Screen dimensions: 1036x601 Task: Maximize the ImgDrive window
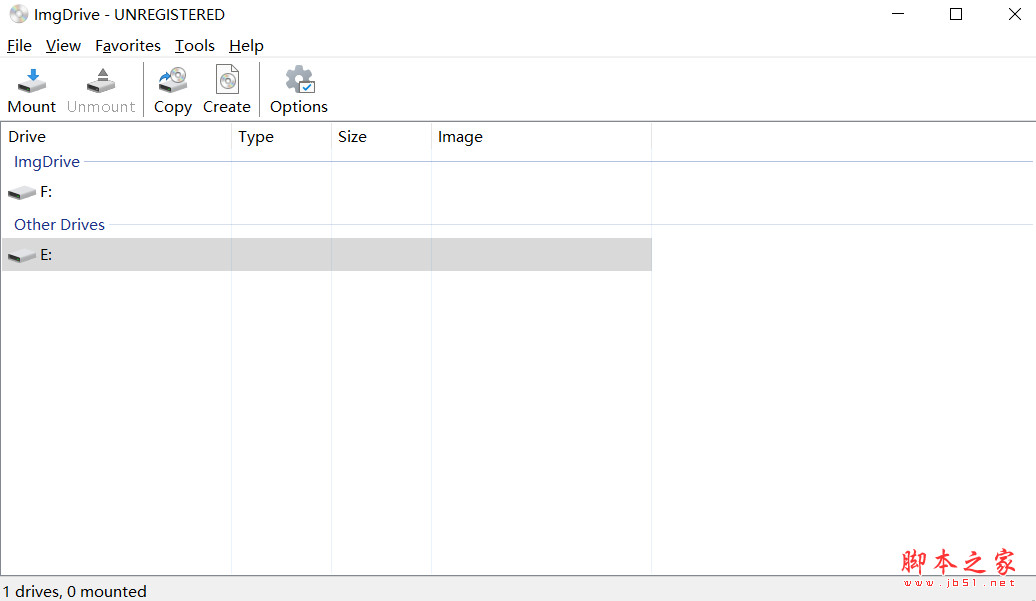tap(956, 14)
